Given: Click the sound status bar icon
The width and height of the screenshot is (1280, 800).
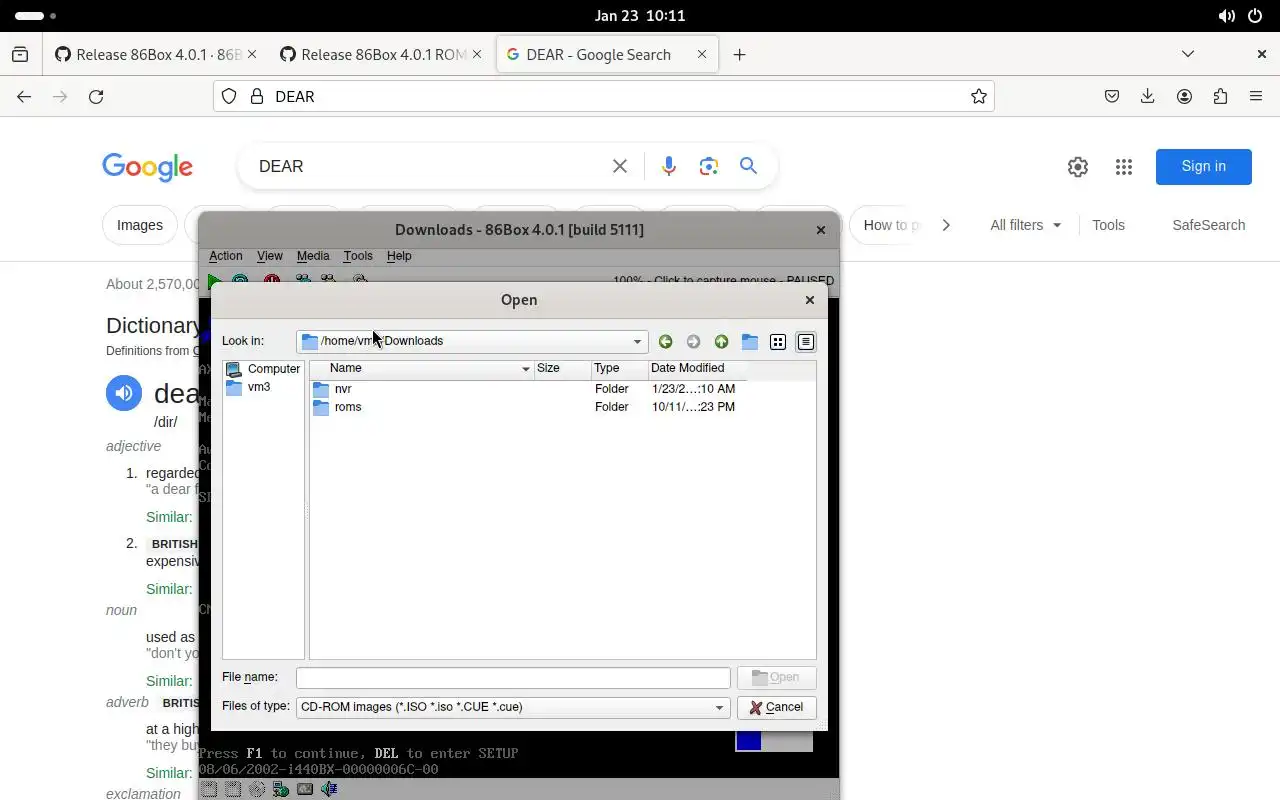Looking at the screenshot, I should [x=329, y=789].
